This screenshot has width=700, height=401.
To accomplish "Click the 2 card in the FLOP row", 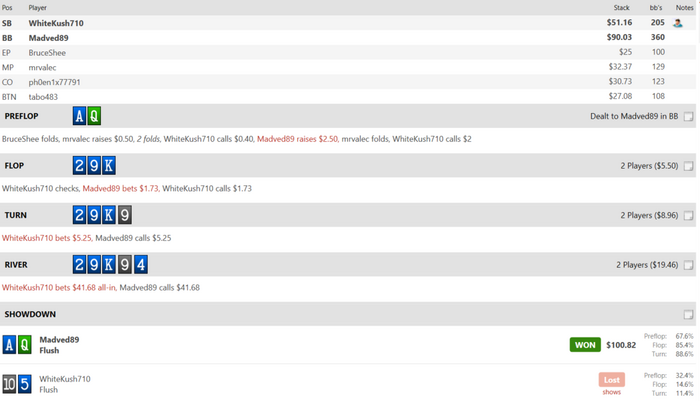I will click(79, 166).
